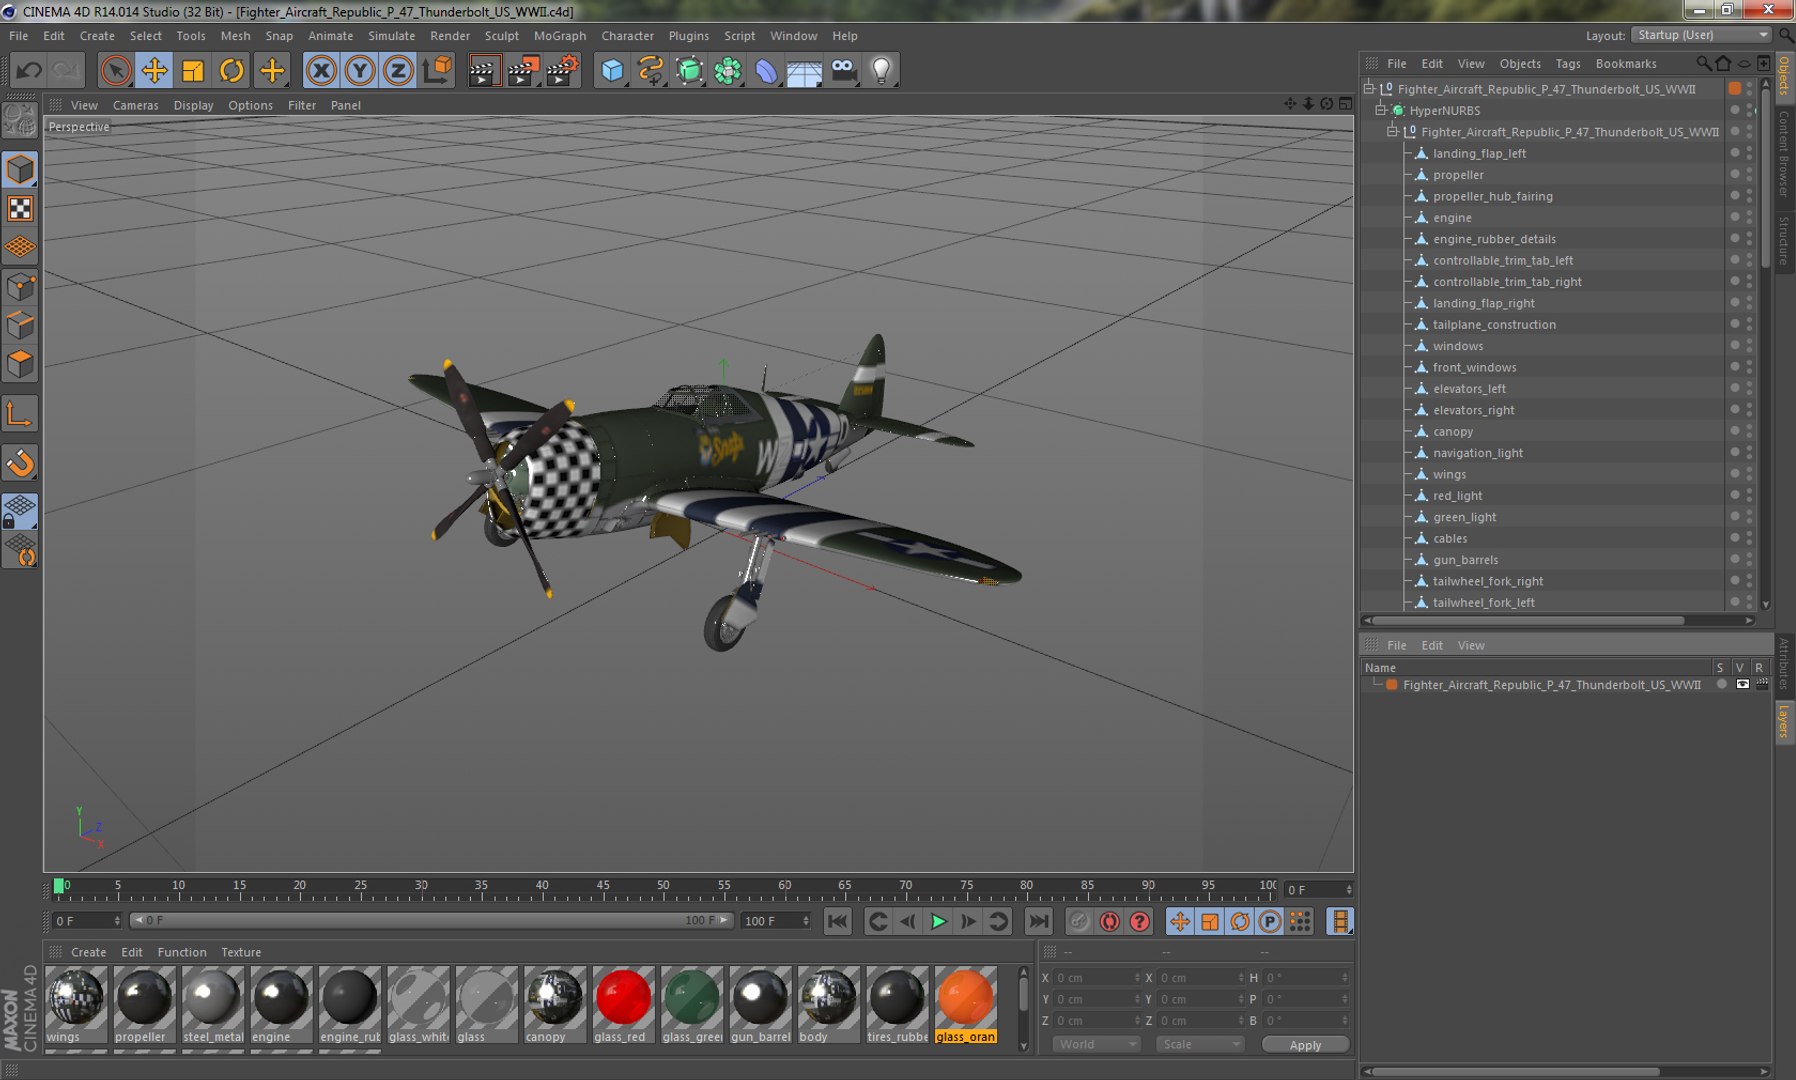Toggle visibility dot for propeller object

coord(1734,174)
